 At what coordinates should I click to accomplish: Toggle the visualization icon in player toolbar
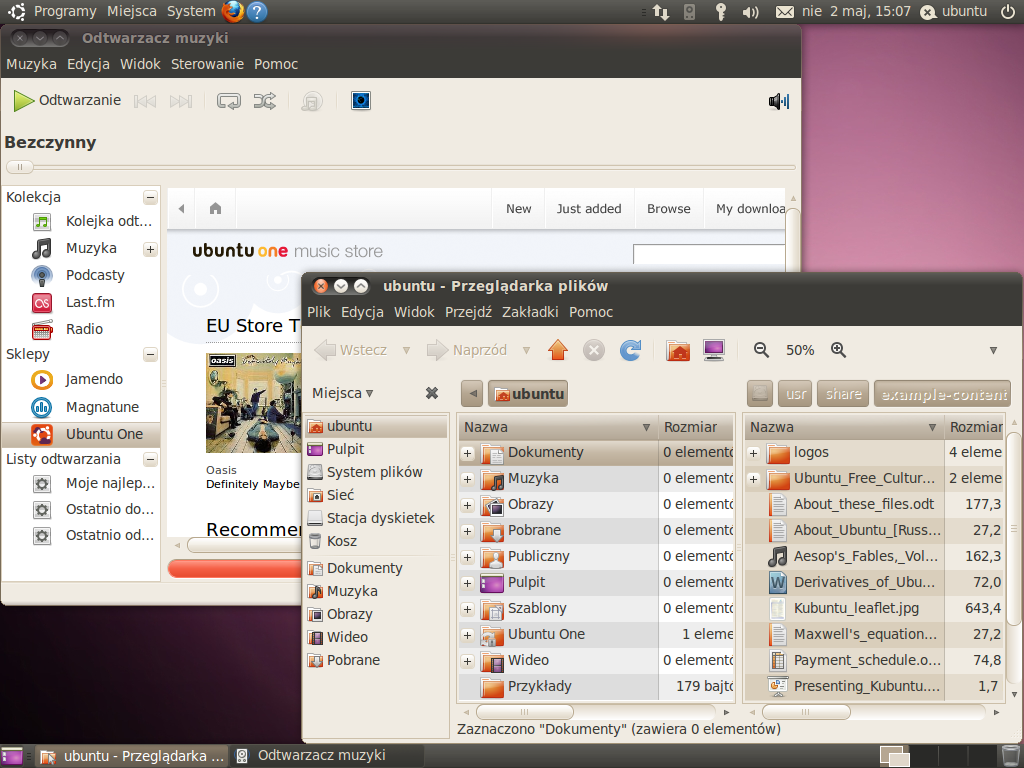(x=361, y=101)
